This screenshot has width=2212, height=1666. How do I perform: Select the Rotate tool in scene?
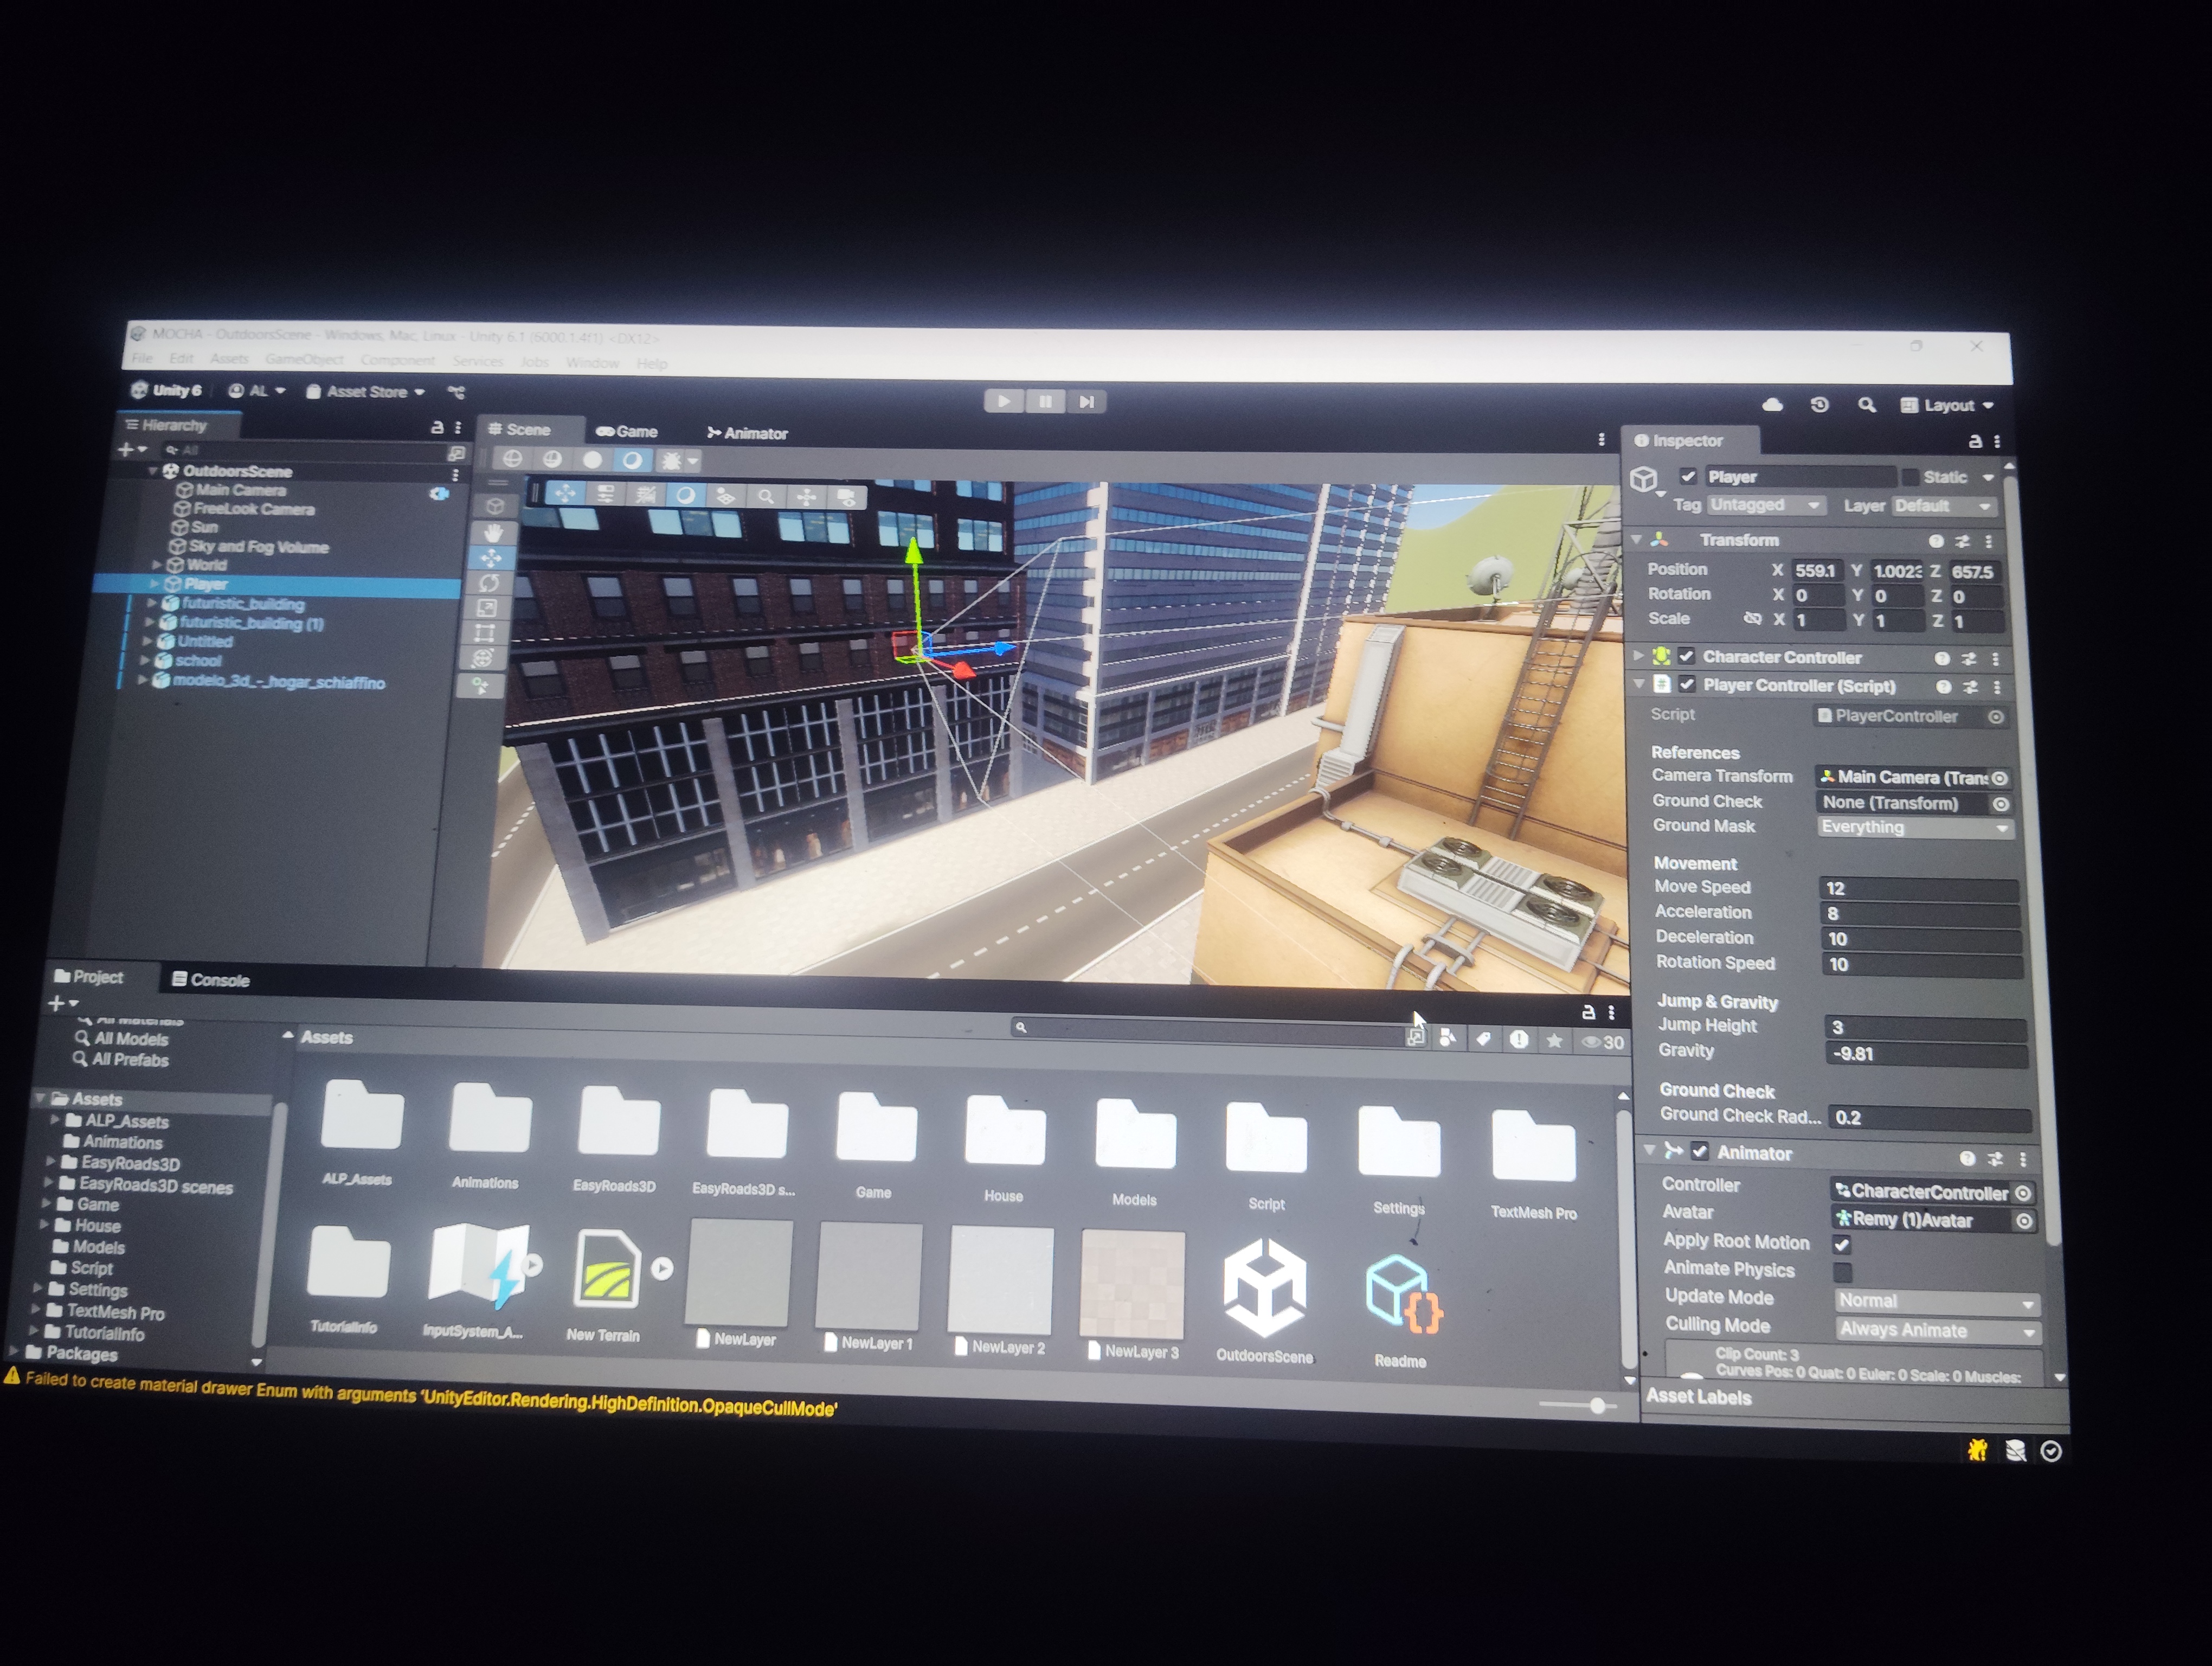pos(489,582)
